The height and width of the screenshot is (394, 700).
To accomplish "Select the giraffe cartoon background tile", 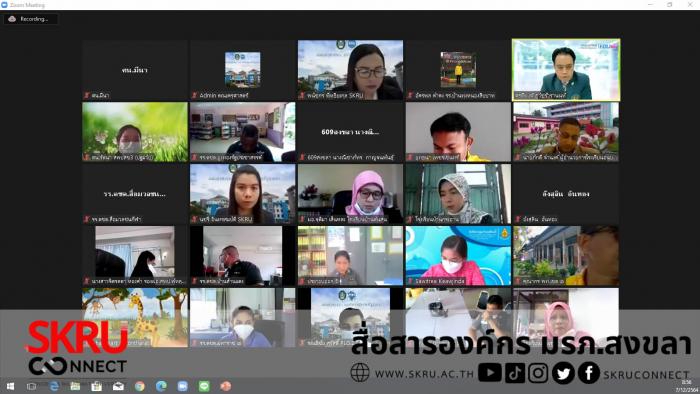I will (135, 317).
